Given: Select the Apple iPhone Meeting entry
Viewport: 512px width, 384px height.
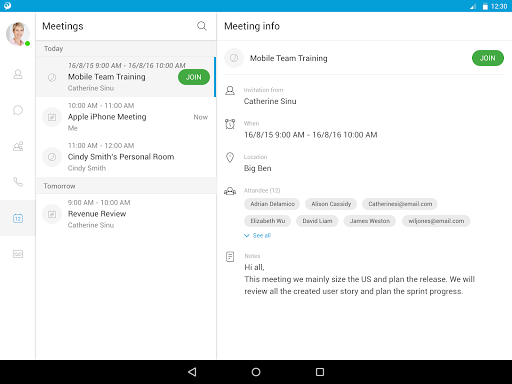Looking at the screenshot, I should pos(126,117).
